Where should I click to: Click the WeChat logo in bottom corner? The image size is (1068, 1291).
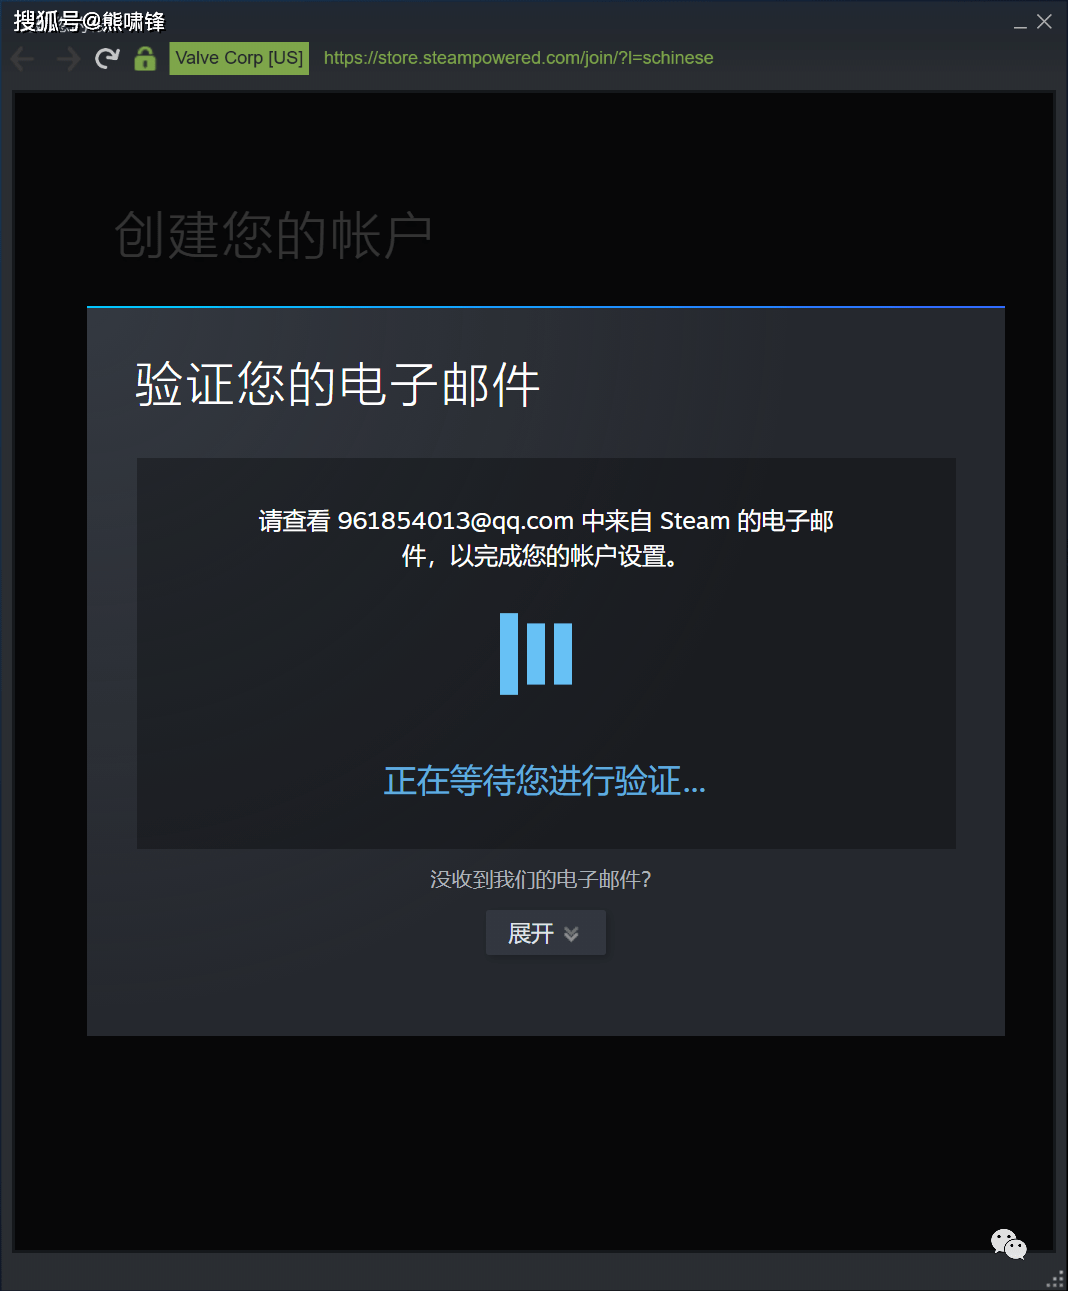tap(1009, 1244)
